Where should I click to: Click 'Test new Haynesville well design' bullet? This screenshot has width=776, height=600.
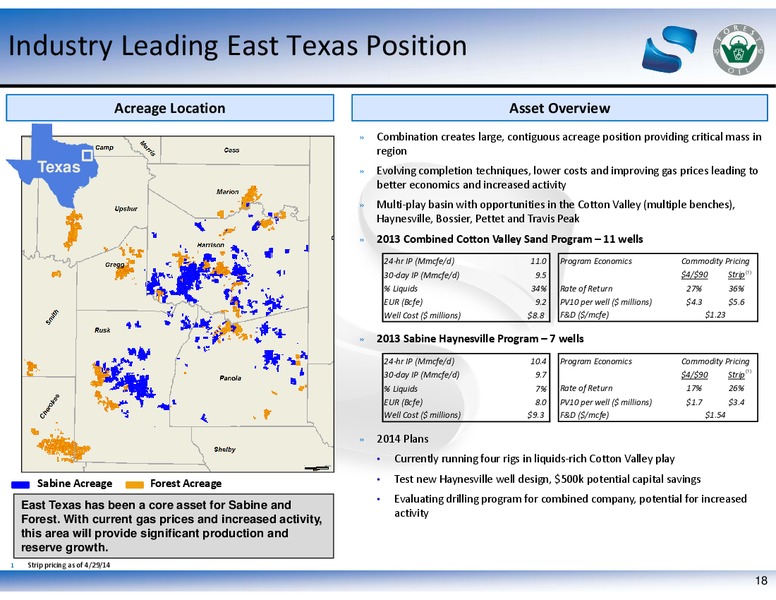(547, 479)
